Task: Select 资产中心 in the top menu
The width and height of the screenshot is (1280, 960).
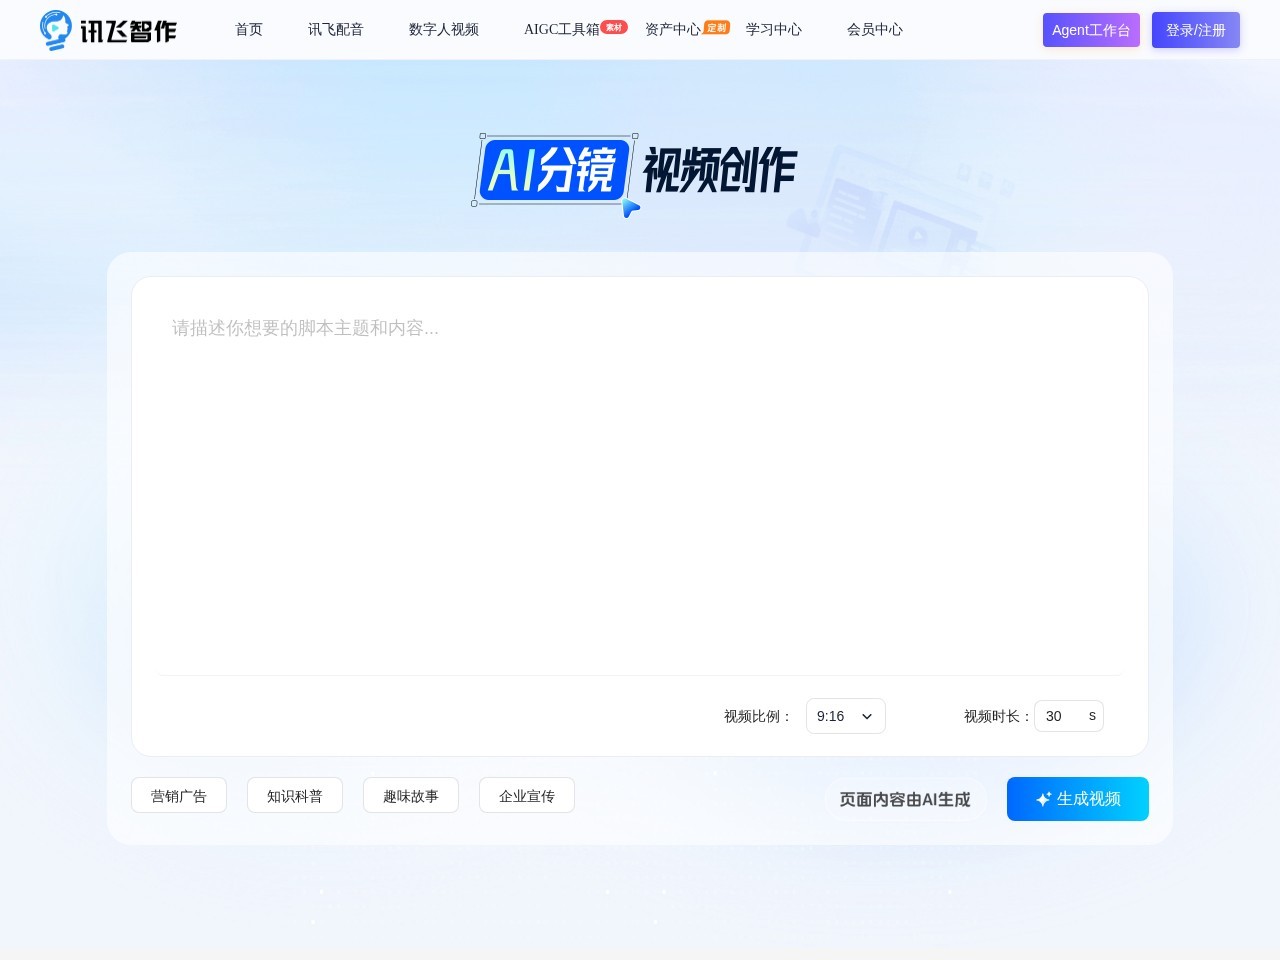Action: coord(673,30)
